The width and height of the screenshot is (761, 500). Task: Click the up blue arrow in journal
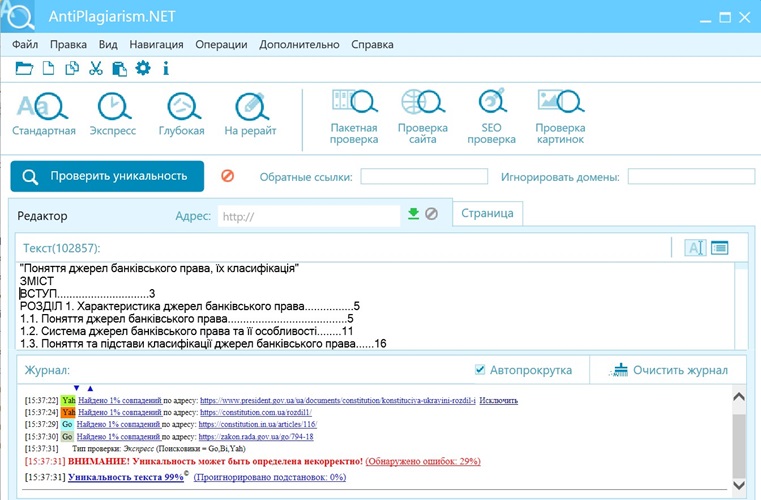[90, 388]
